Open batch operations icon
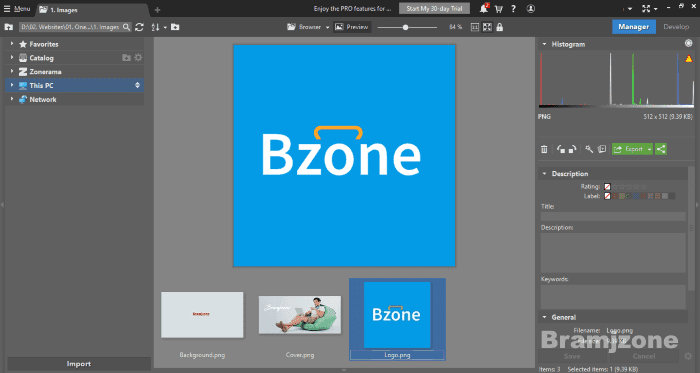 tap(602, 149)
